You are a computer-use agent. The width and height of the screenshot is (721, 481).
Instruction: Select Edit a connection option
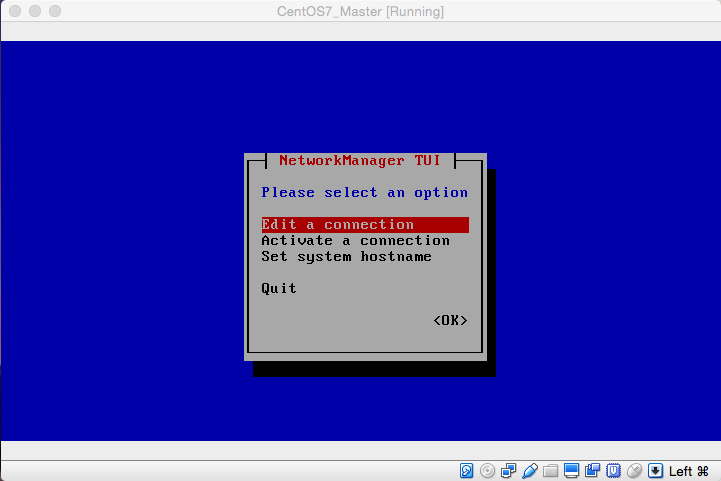pyautogui.click(x=365, y=224)
